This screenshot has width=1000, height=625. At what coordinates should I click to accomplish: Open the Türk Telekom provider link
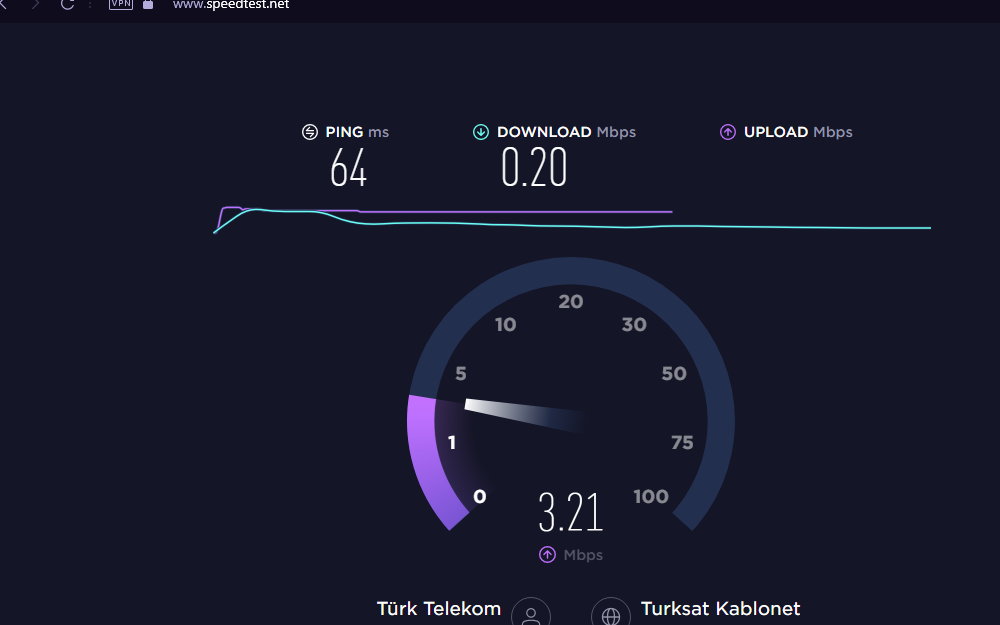pos(439,608)
